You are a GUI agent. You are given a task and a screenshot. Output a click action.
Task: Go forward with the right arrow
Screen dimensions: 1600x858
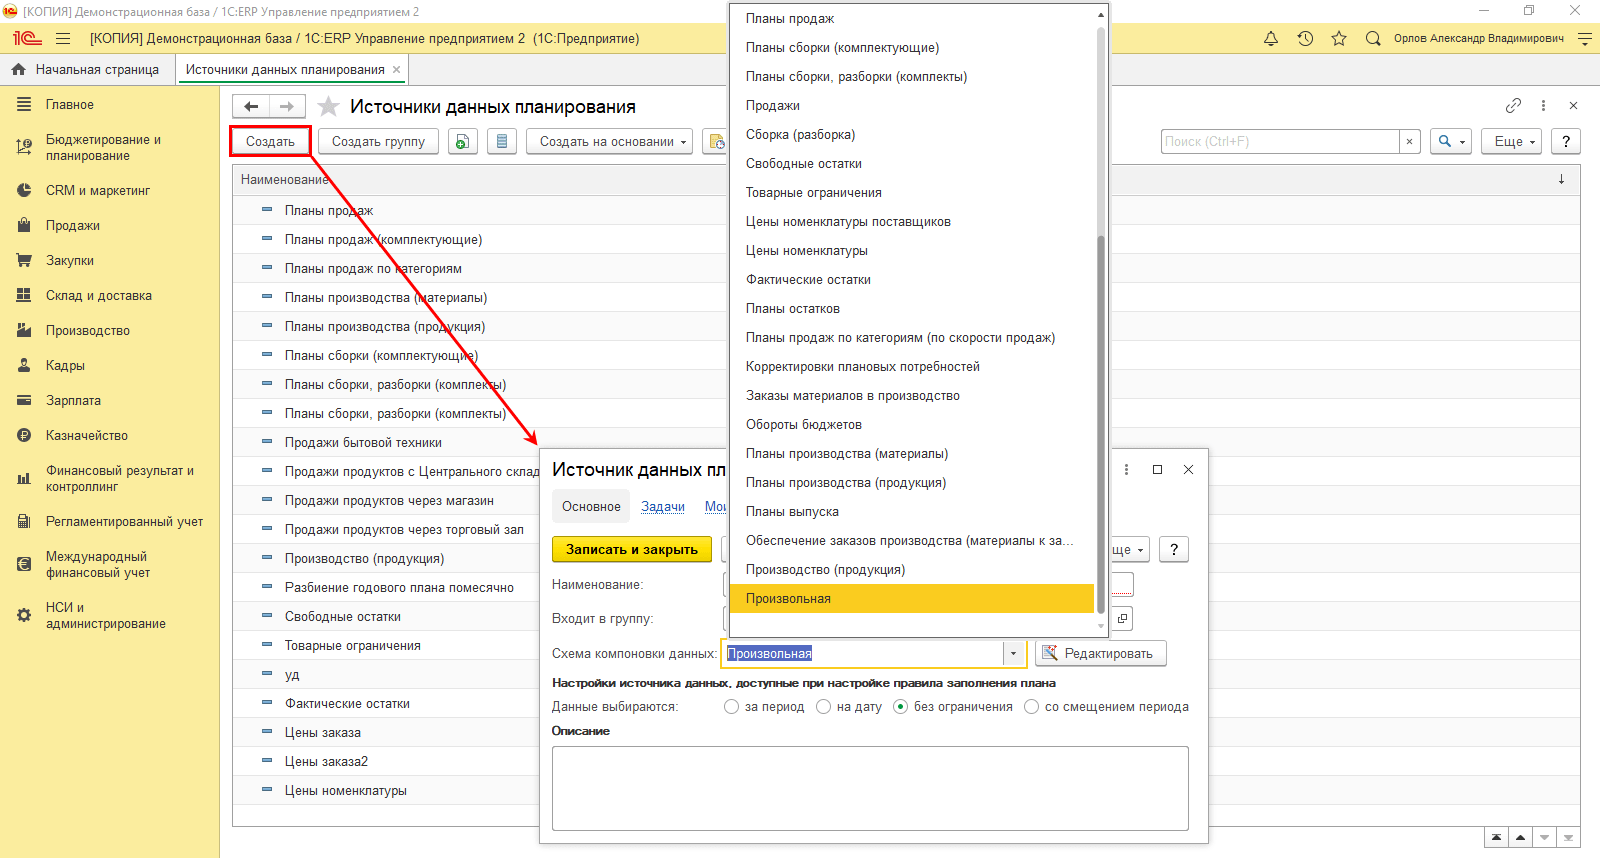click(287, 106)
